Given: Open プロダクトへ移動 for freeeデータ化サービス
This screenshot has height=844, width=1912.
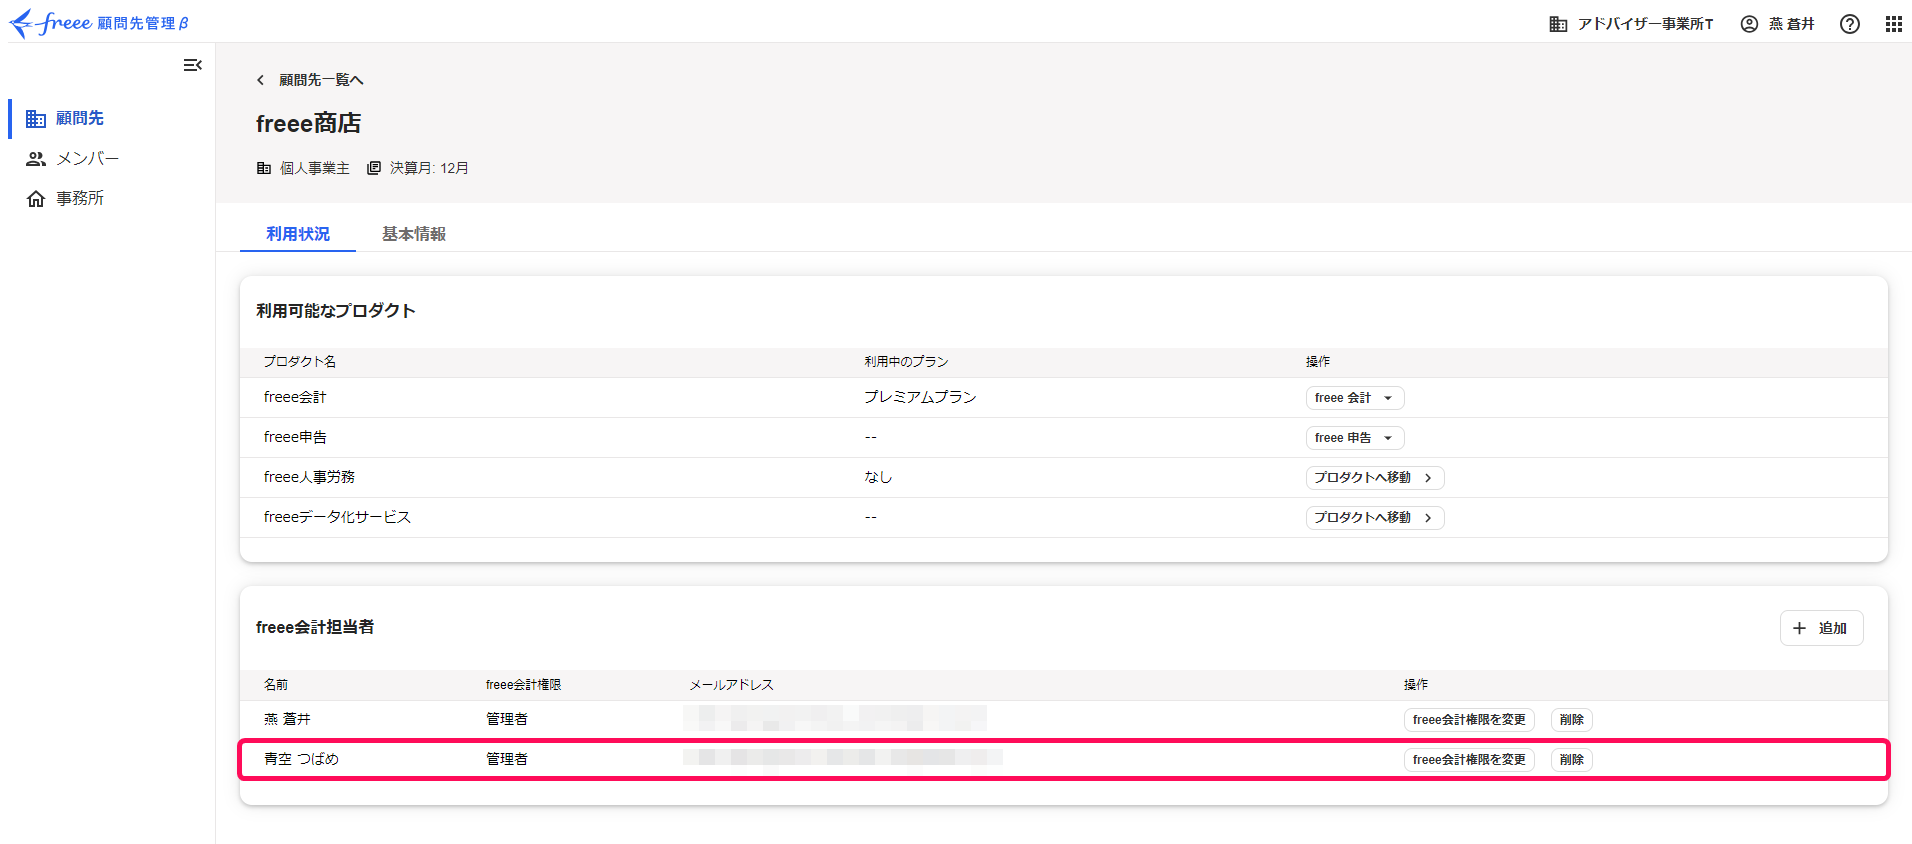Looking at the screenshot, I should coord(1374,518).
